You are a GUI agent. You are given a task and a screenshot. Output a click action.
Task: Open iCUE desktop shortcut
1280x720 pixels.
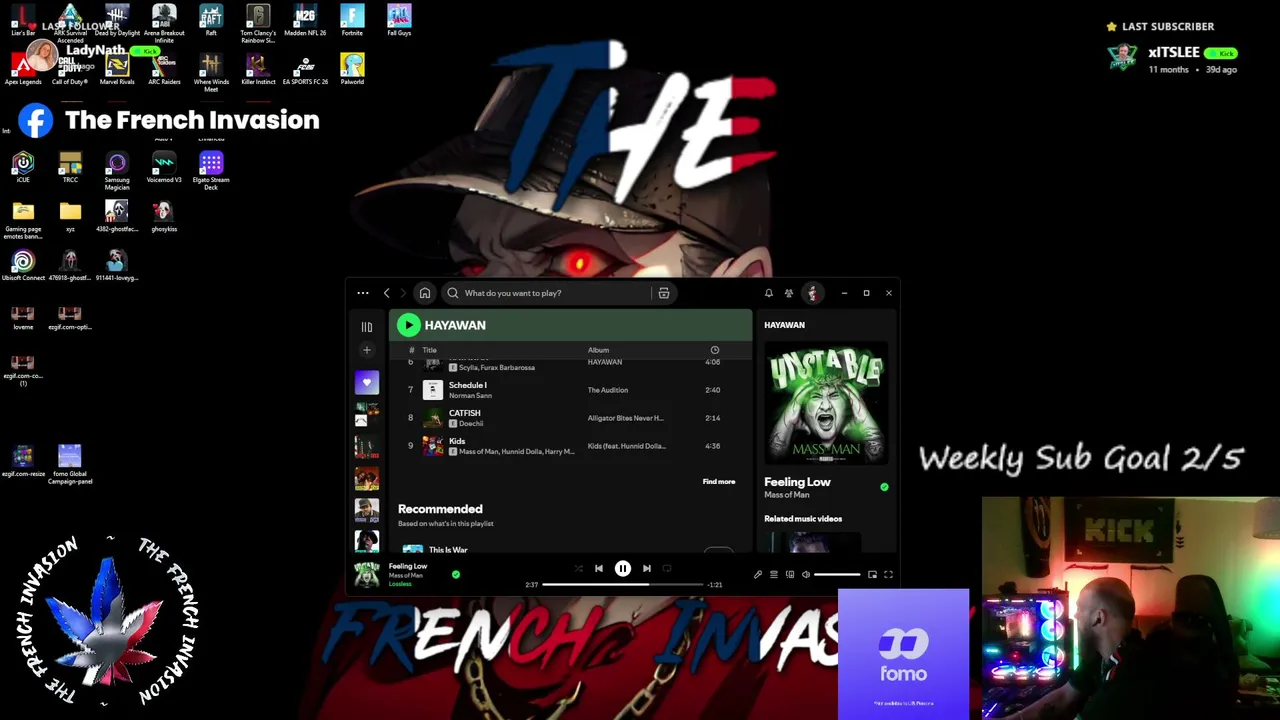[23, 167]
